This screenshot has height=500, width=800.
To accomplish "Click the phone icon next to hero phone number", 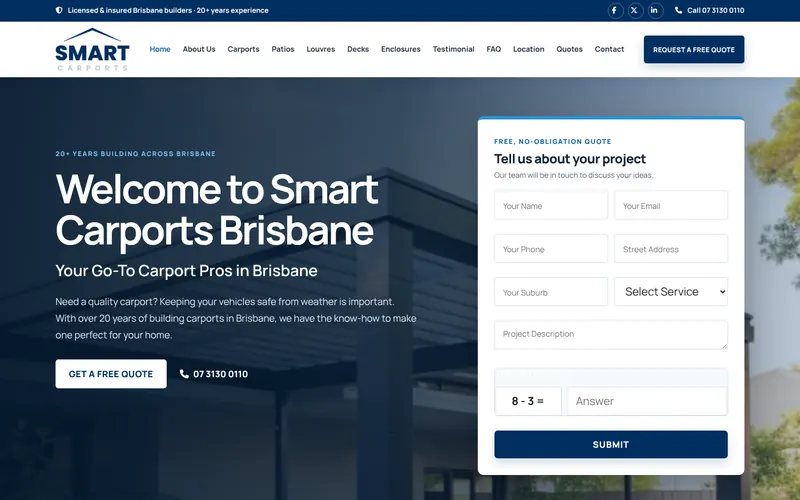I will (184, 374).
